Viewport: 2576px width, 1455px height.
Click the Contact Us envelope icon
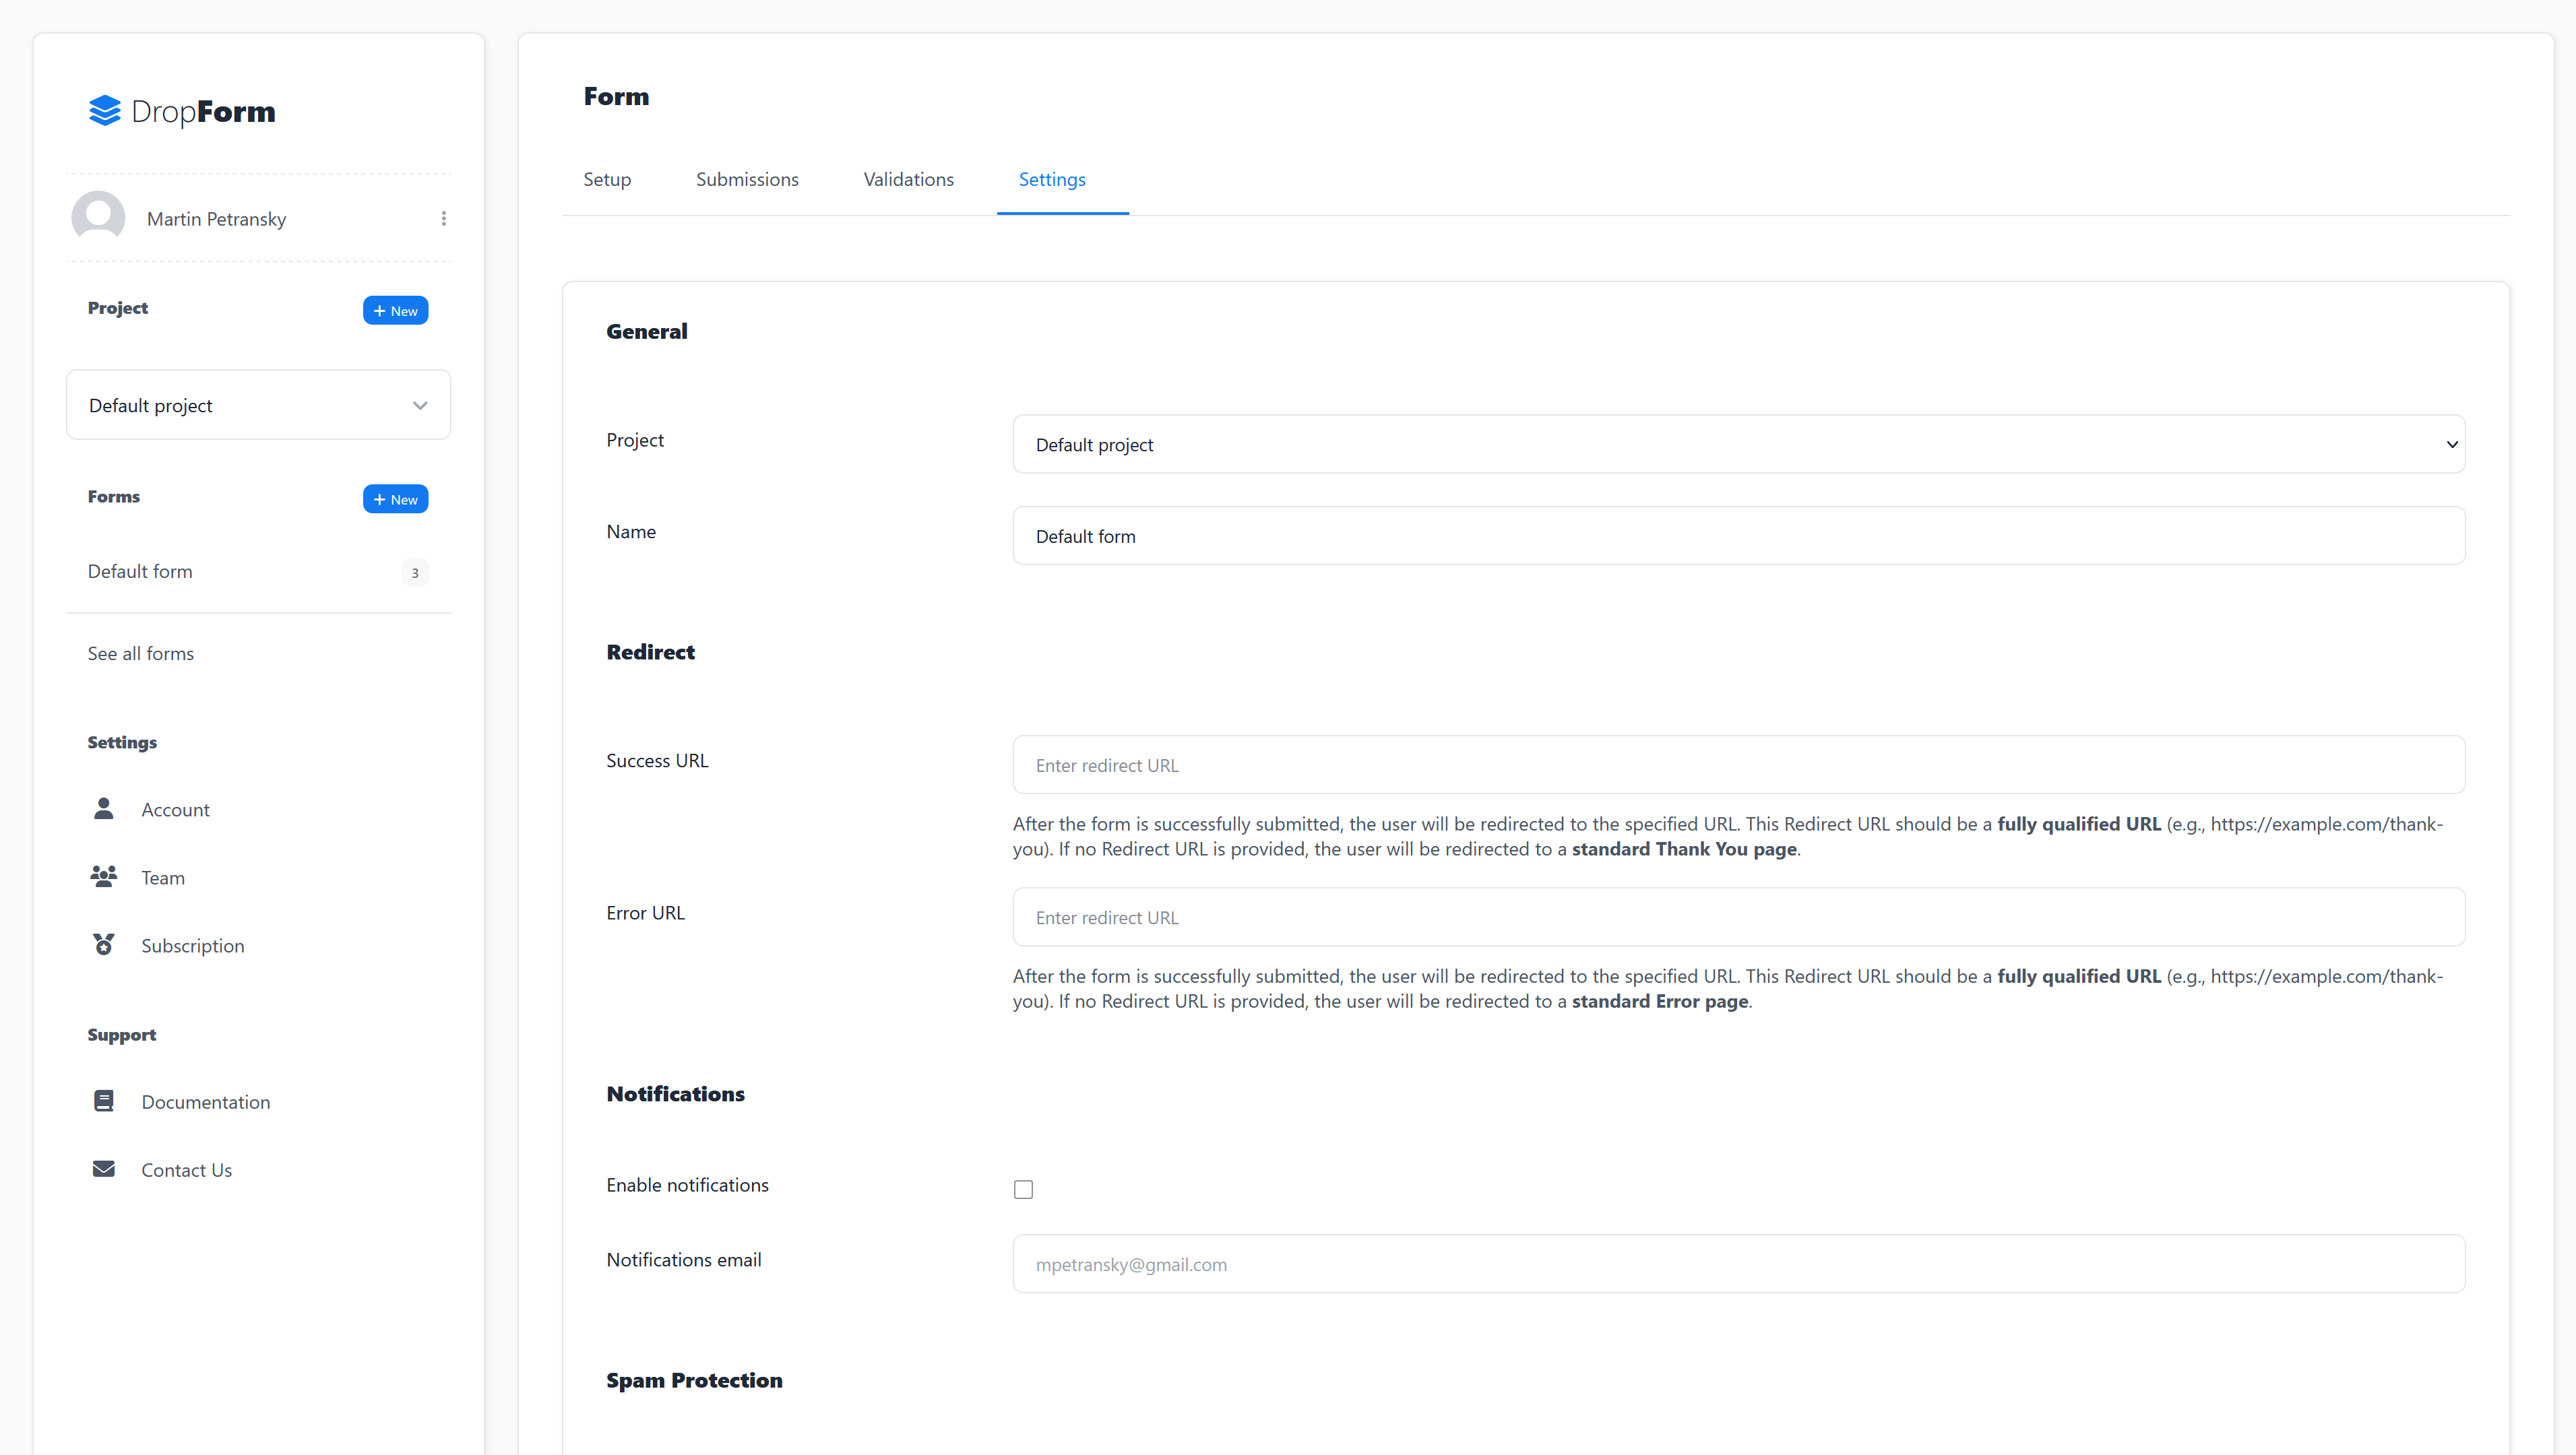click(103, 1168)
